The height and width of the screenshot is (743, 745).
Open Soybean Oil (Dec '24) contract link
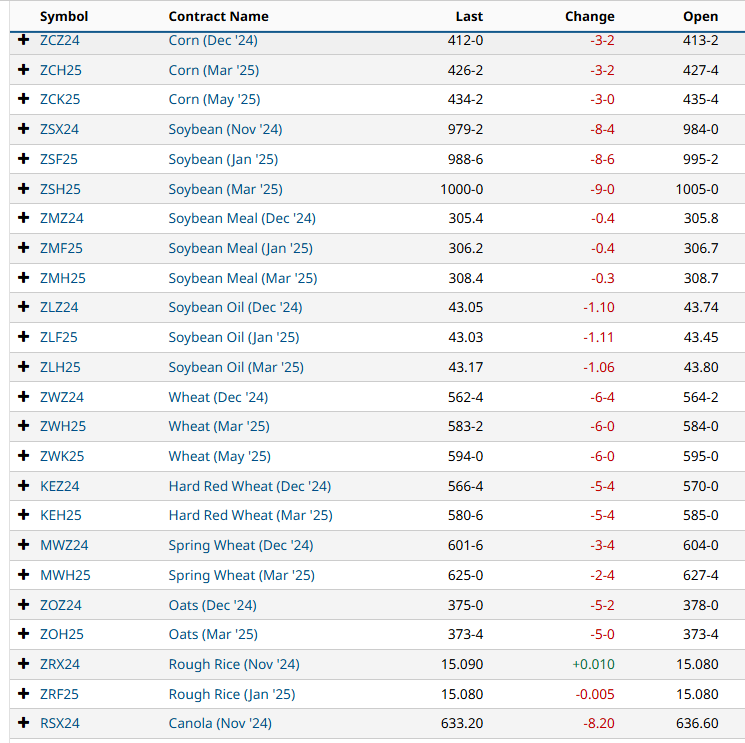[236, 307]
